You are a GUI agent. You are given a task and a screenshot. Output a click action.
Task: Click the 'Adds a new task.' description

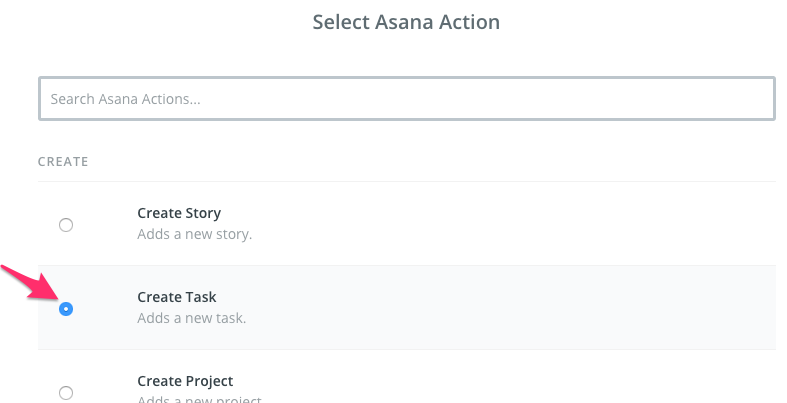192,318
